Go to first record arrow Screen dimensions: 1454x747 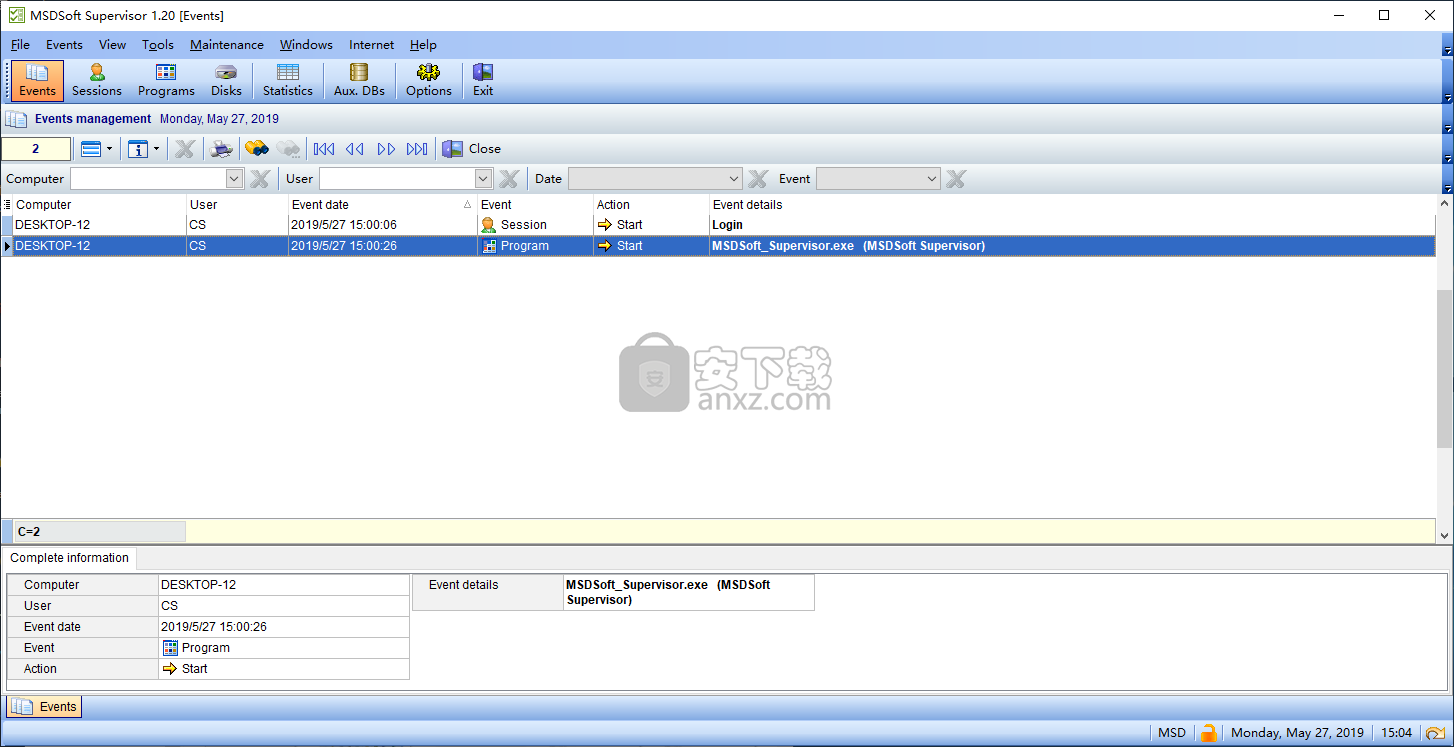[324, 149]
